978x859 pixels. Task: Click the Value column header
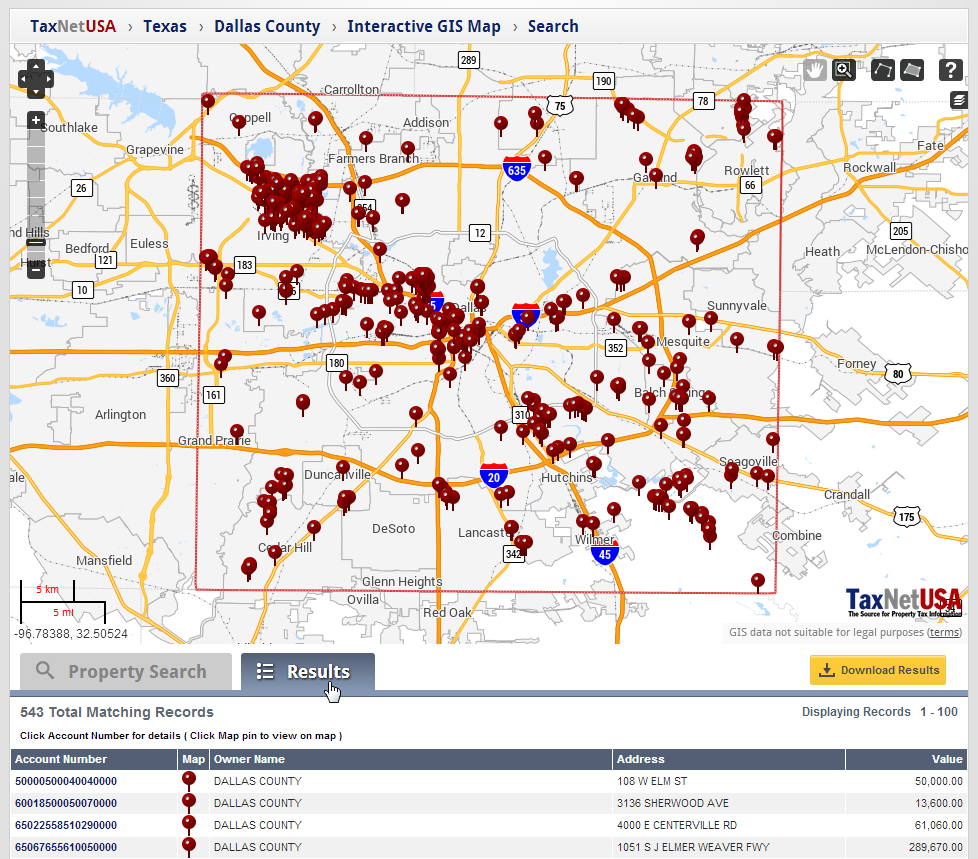click(907, 759)
